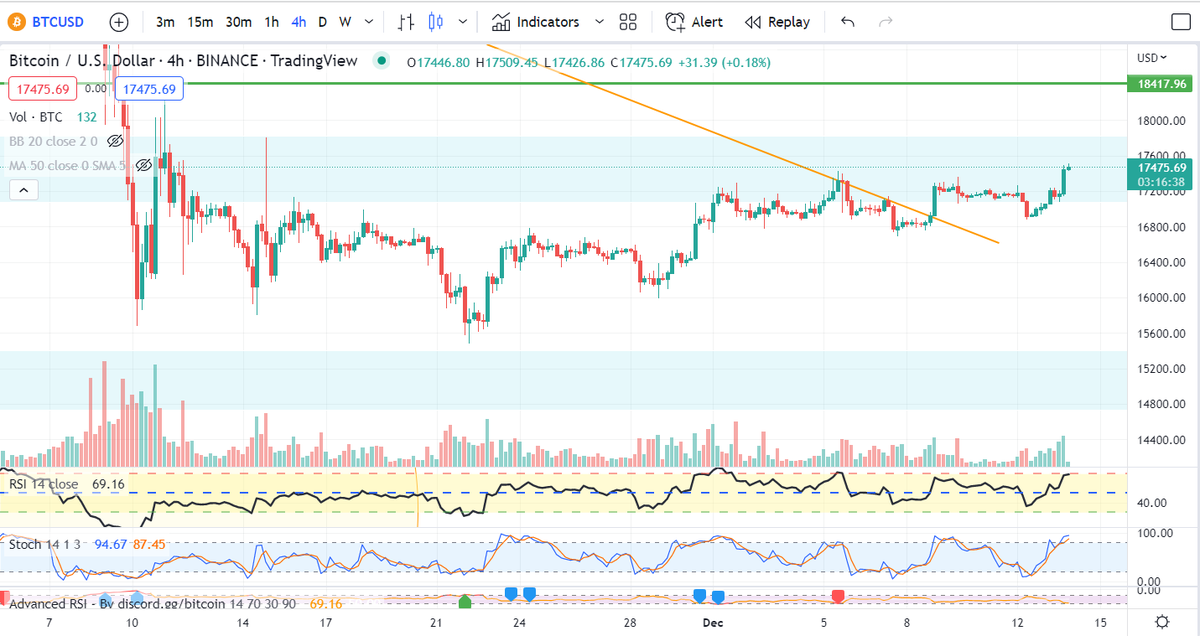1200x636 pixels.
Task: Select the weekly W timeframe
Action: (345, 21)
